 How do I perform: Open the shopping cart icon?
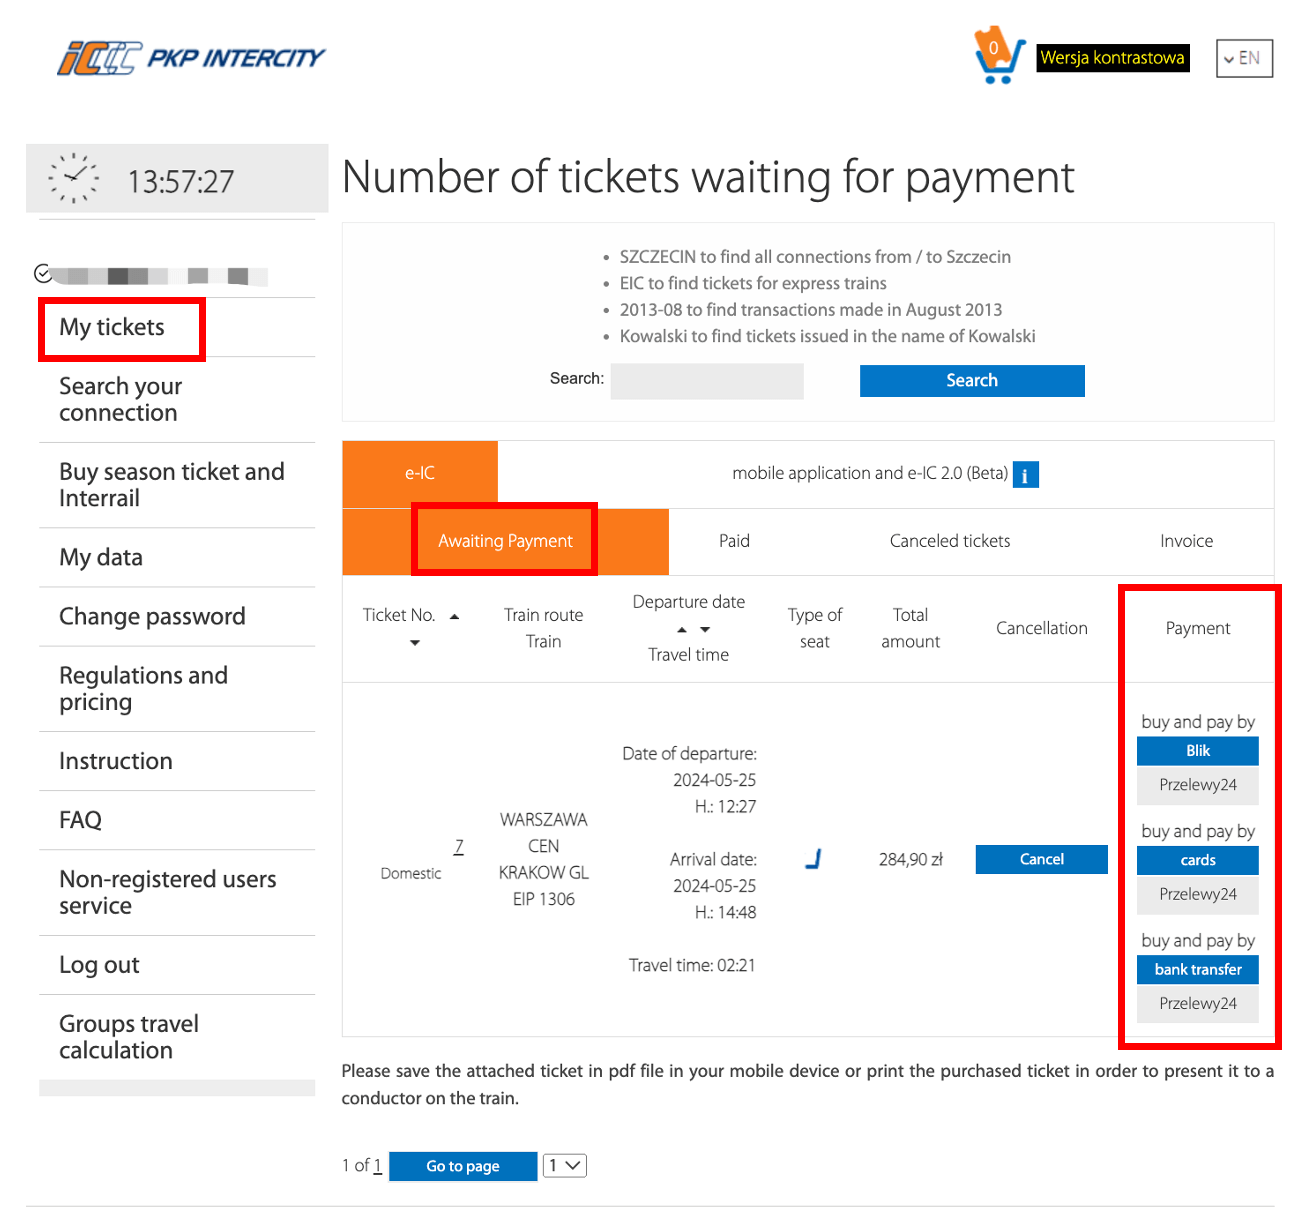click(999, 56)
